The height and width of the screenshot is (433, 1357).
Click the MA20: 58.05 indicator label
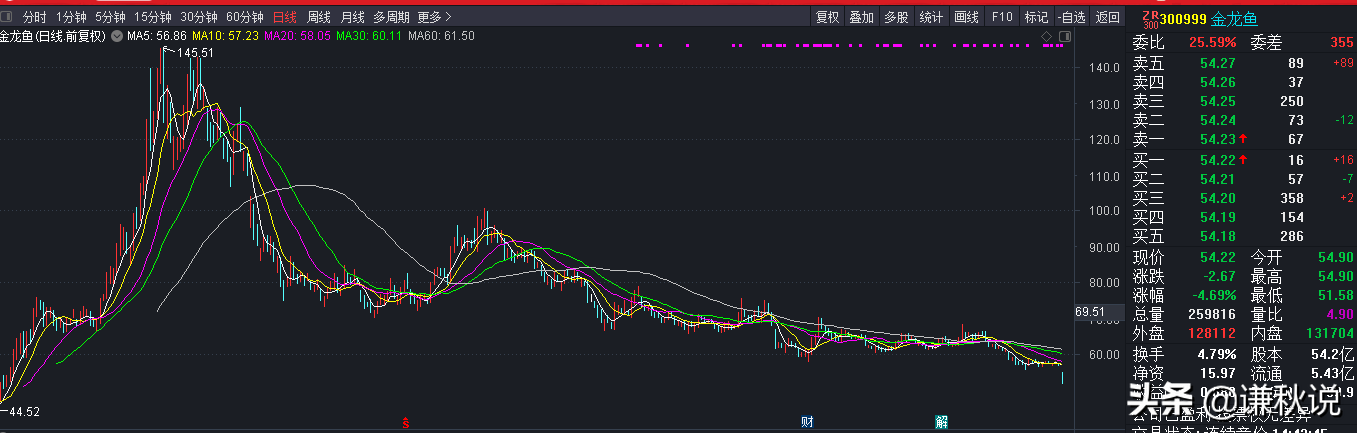pyautogui.click(x=297, y=36)
